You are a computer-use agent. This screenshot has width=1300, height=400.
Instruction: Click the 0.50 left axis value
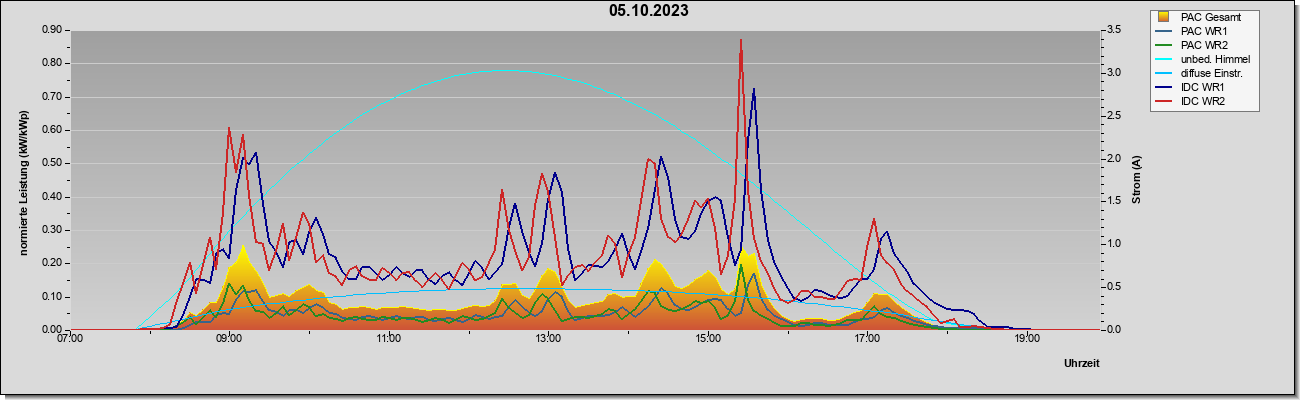pyautogui.click(x=52, y=163)
